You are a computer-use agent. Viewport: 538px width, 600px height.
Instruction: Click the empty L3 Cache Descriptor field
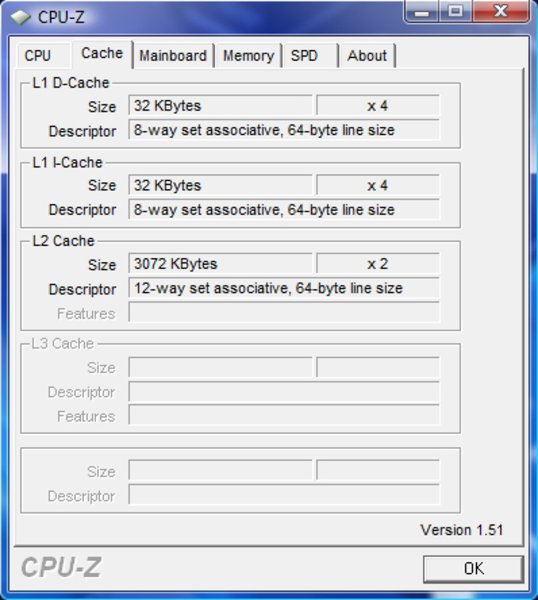(x=284, y=392)
